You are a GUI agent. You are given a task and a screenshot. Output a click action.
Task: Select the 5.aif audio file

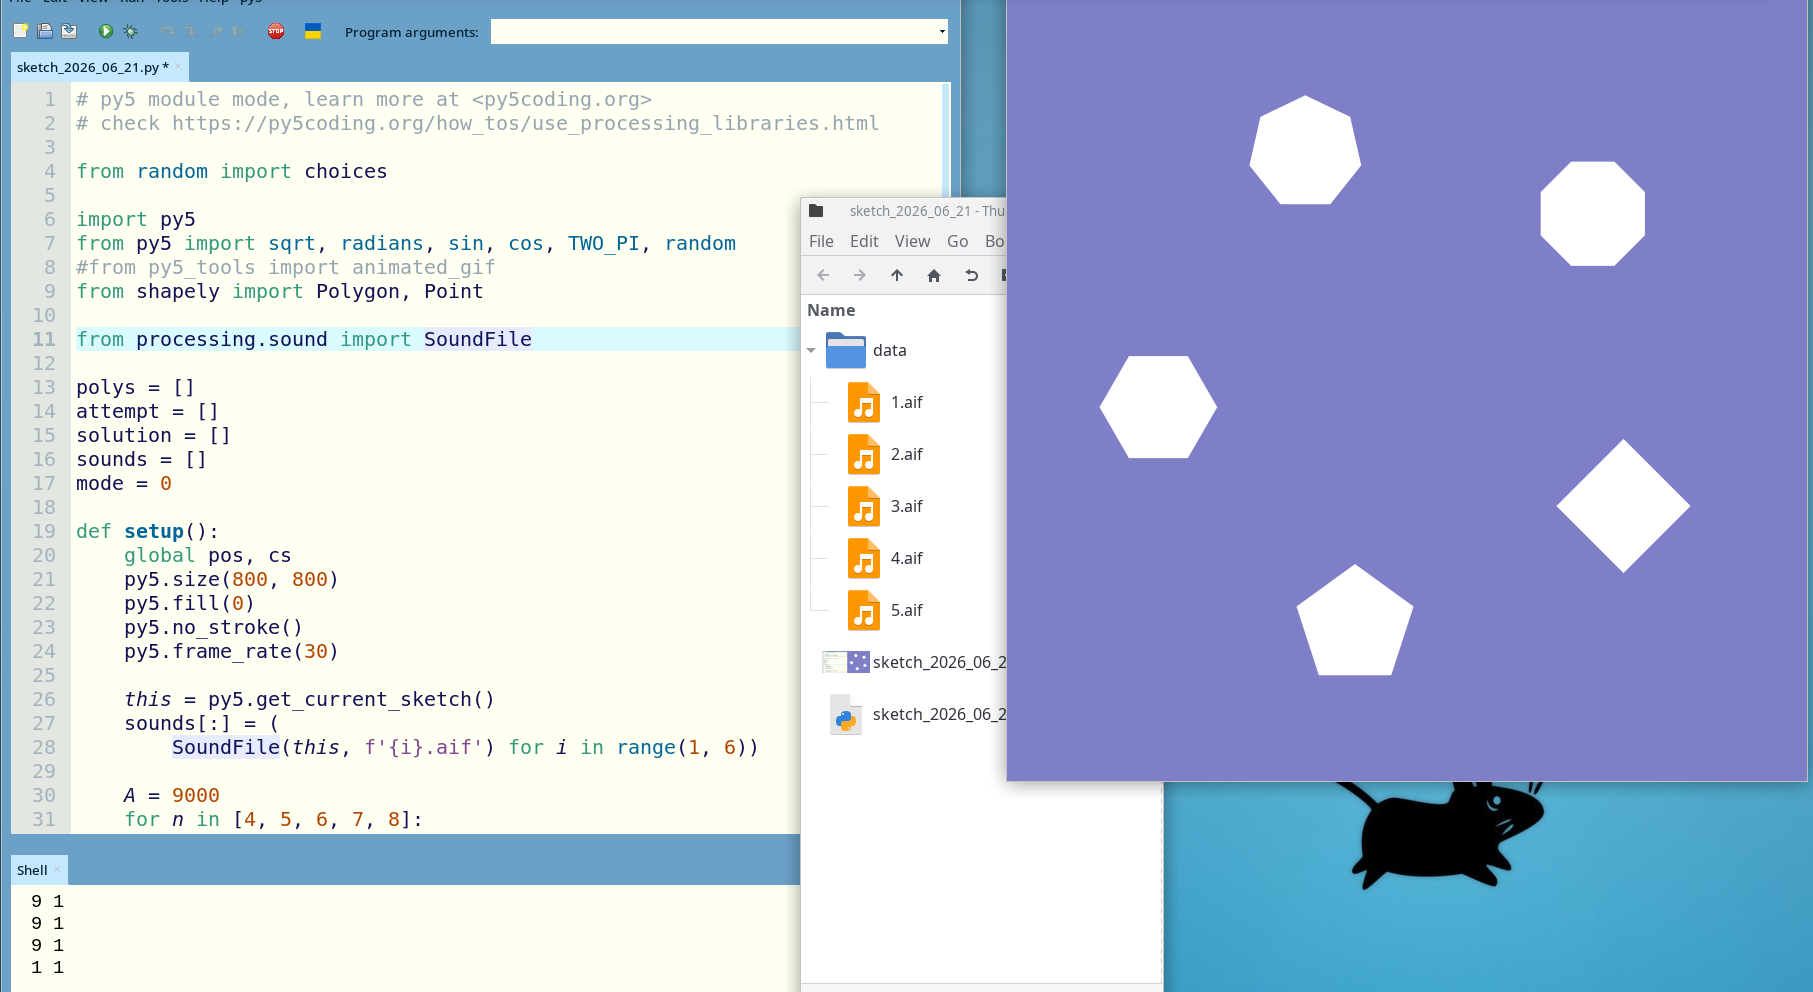click(864, 610)
